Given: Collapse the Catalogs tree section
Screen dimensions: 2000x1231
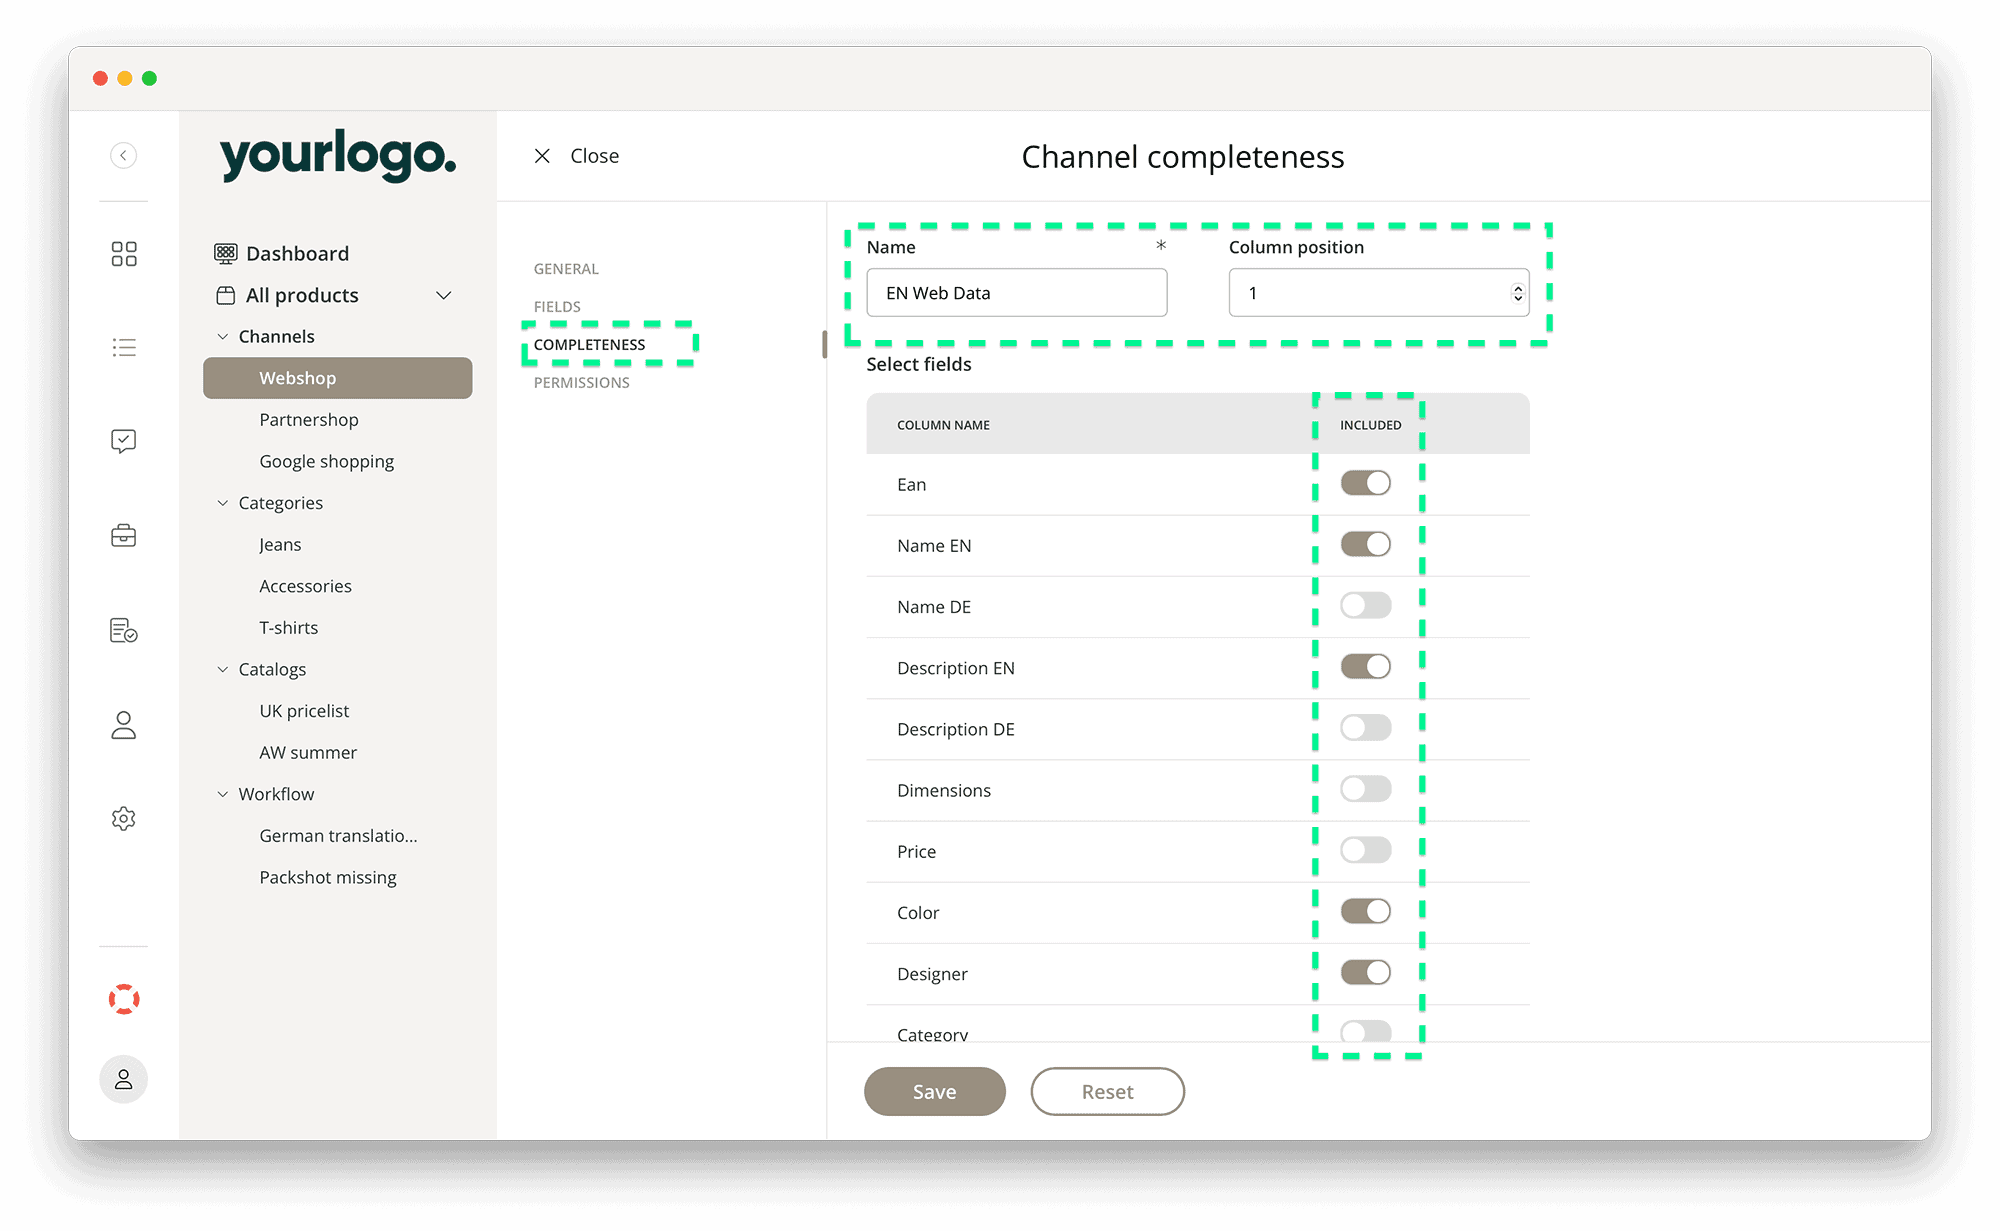Looking at the screenshot, I should click(x=222, y=669).
